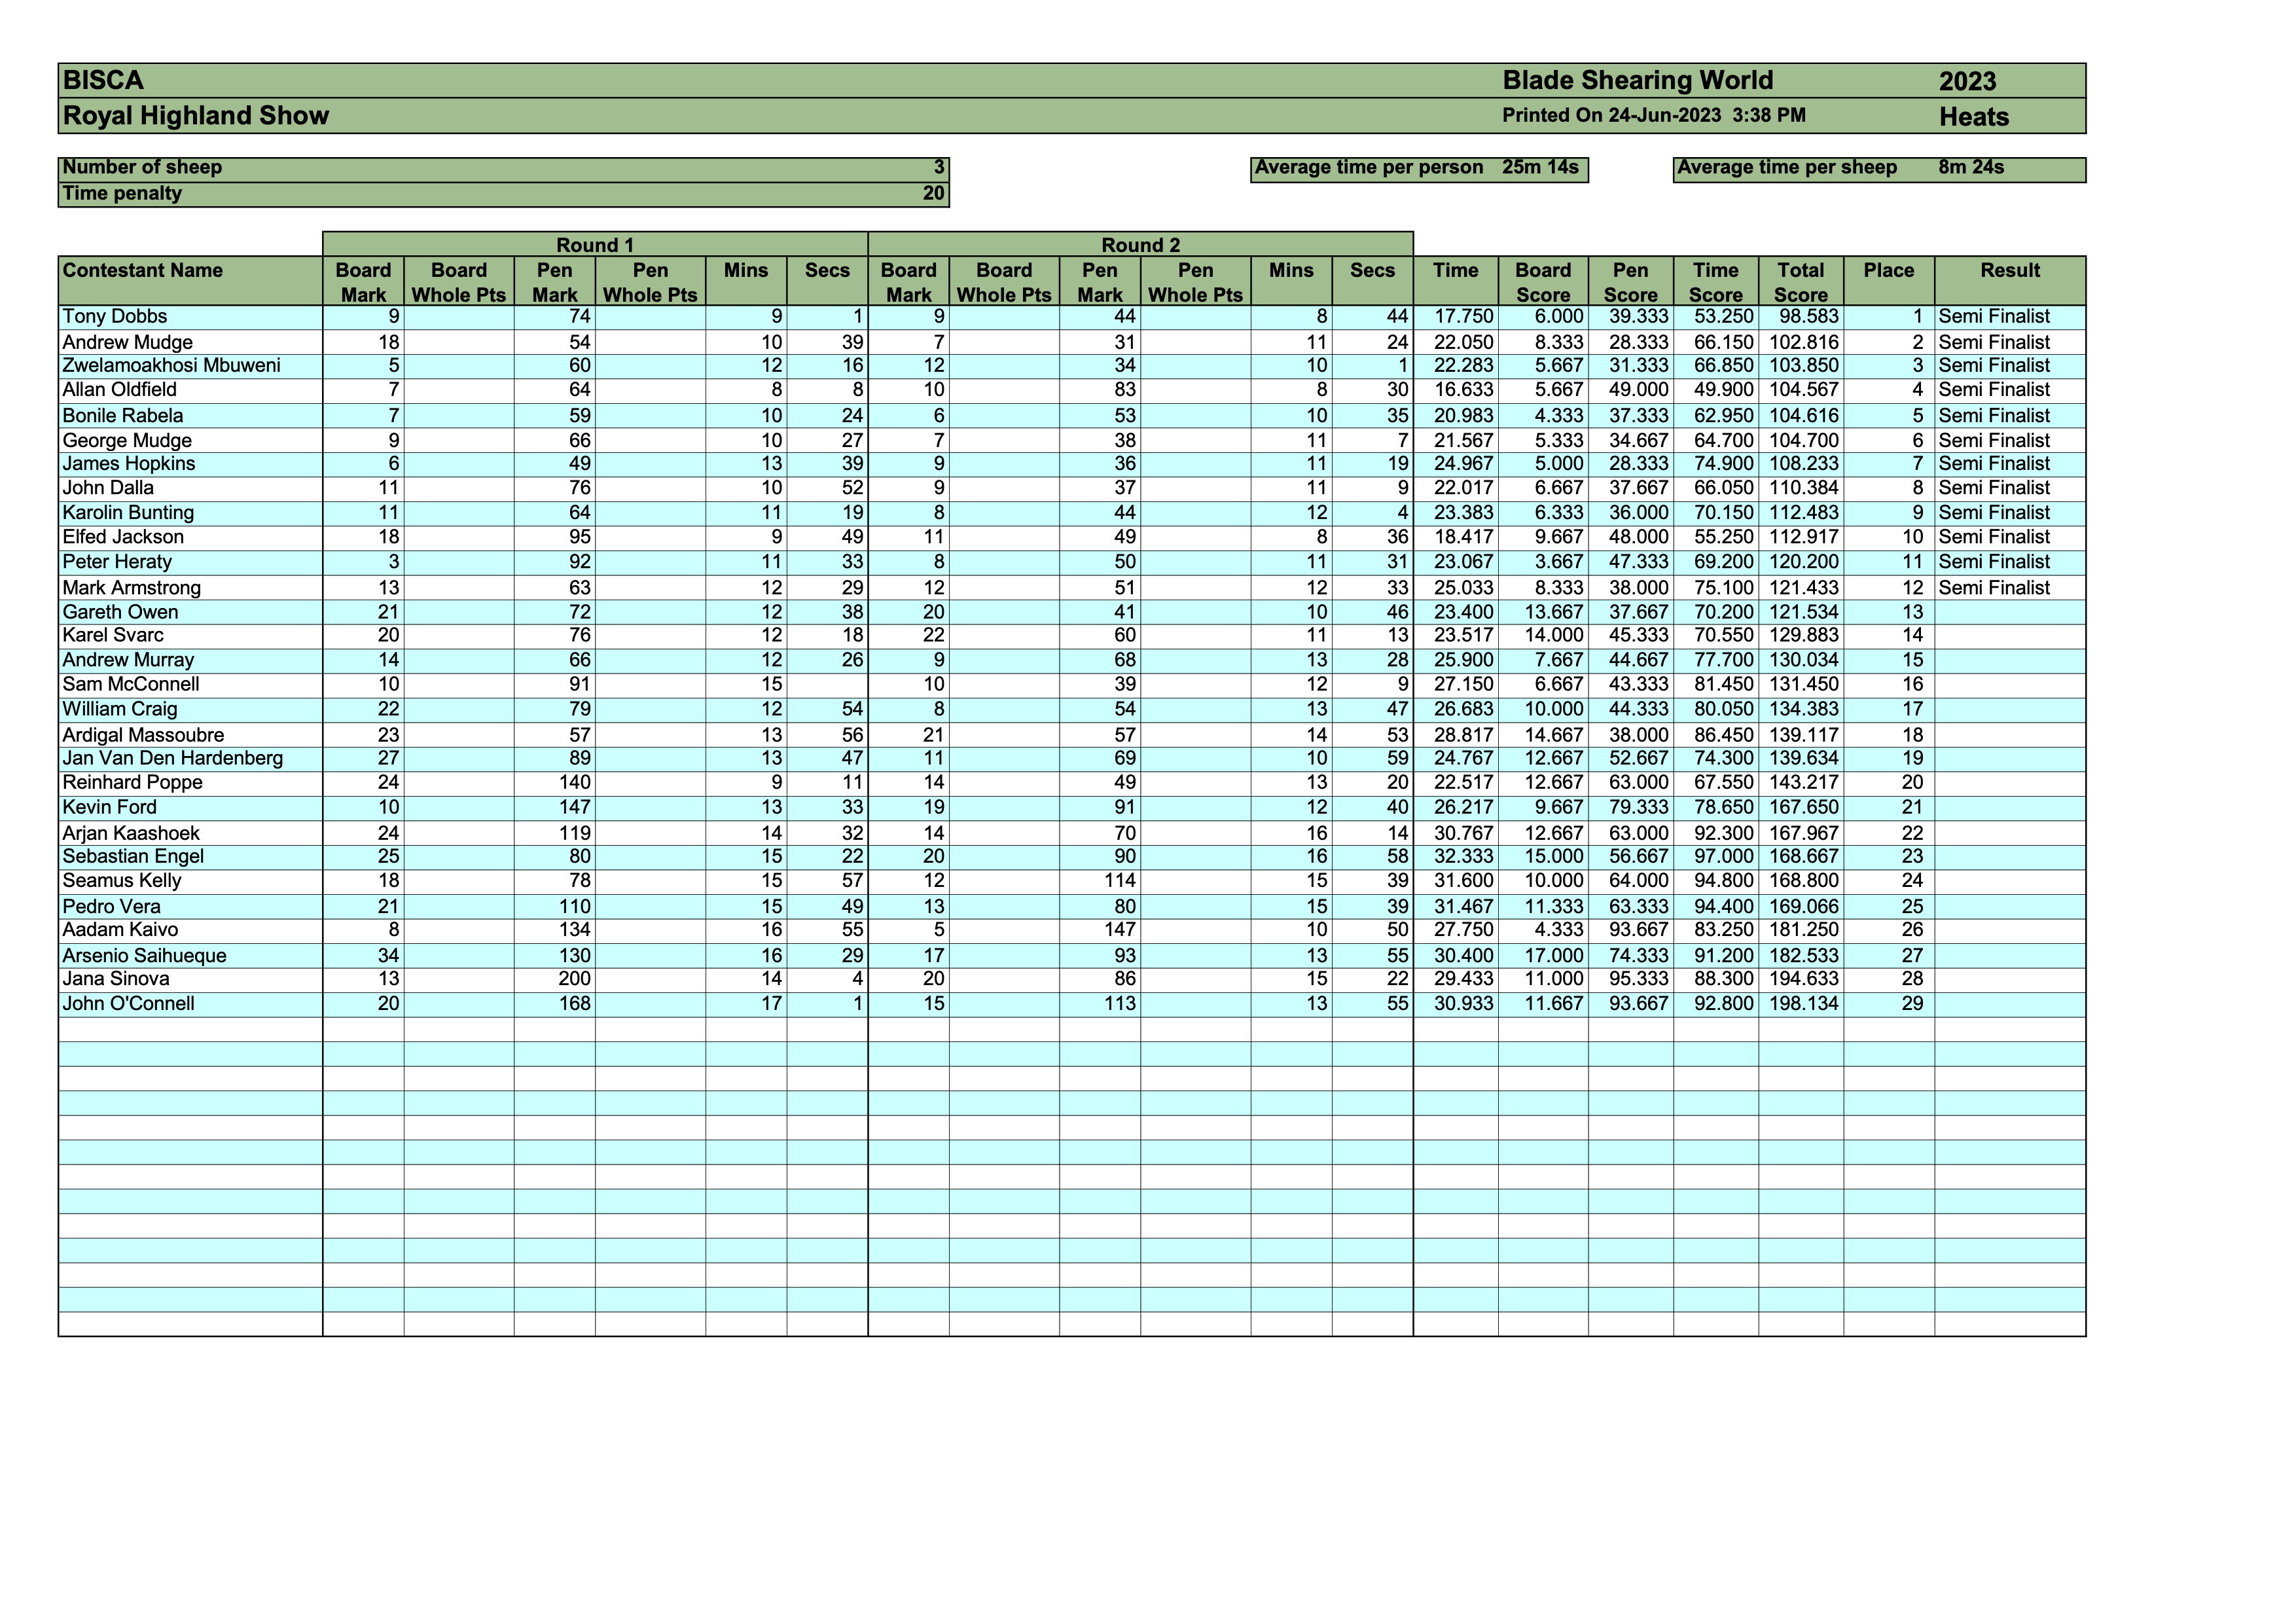
Task: Click the Time Score column header
Action: tap(1715, 282)
